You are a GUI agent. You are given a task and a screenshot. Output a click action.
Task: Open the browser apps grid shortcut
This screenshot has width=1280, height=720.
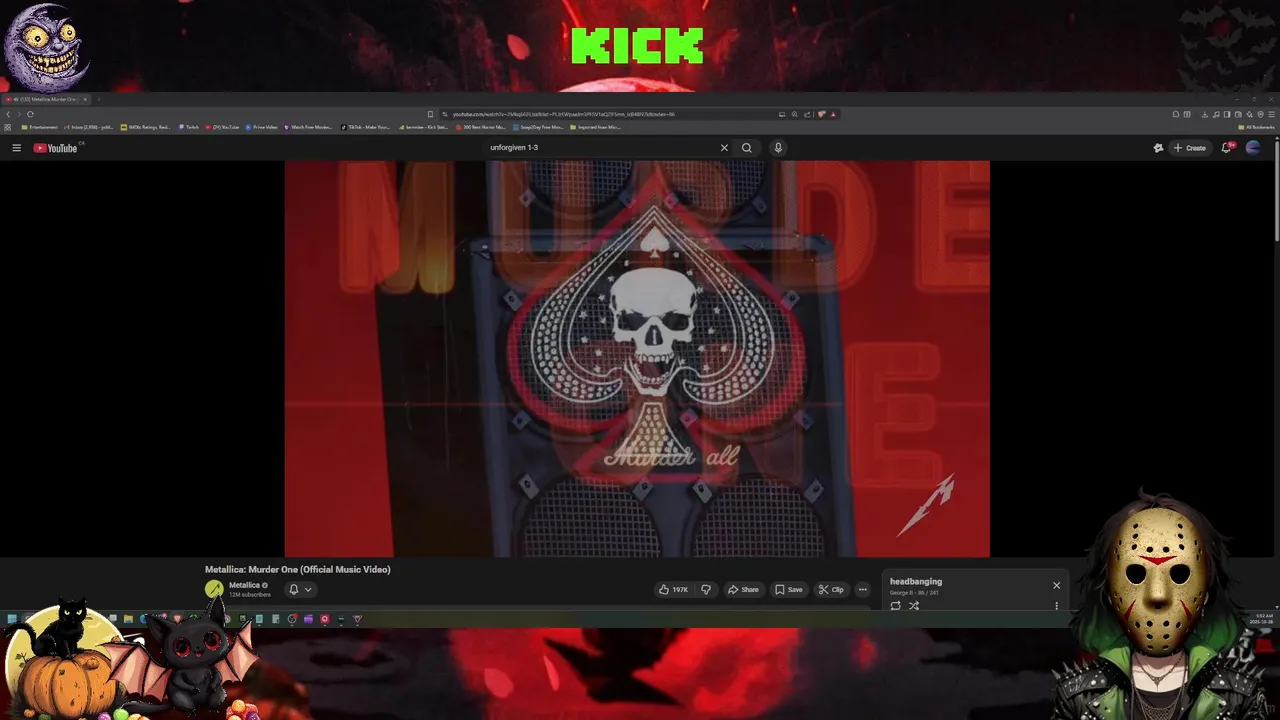pyautogui.click(x=7, y=127)
